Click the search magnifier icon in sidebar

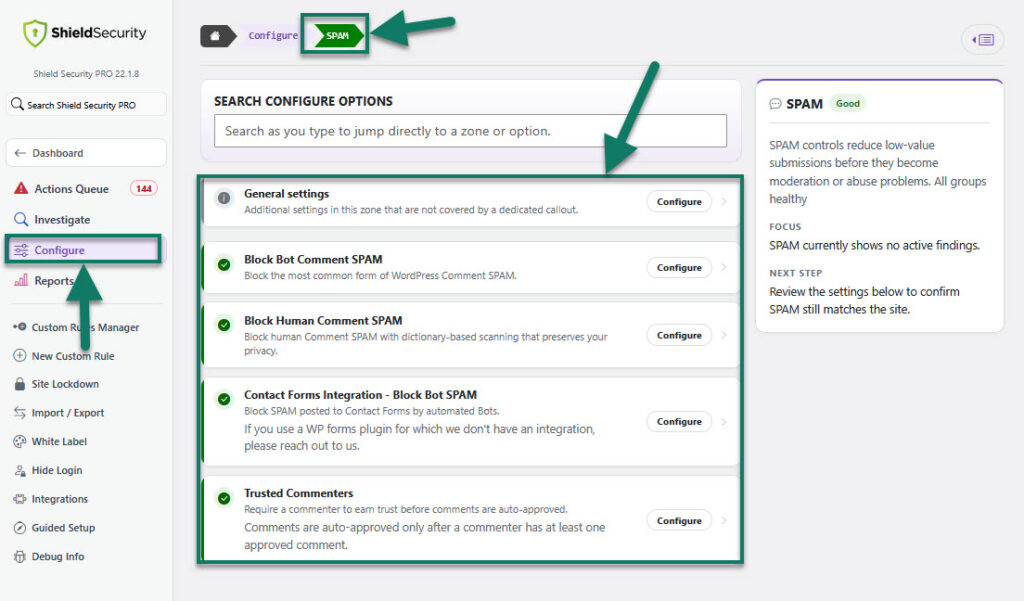coord(18,104)
